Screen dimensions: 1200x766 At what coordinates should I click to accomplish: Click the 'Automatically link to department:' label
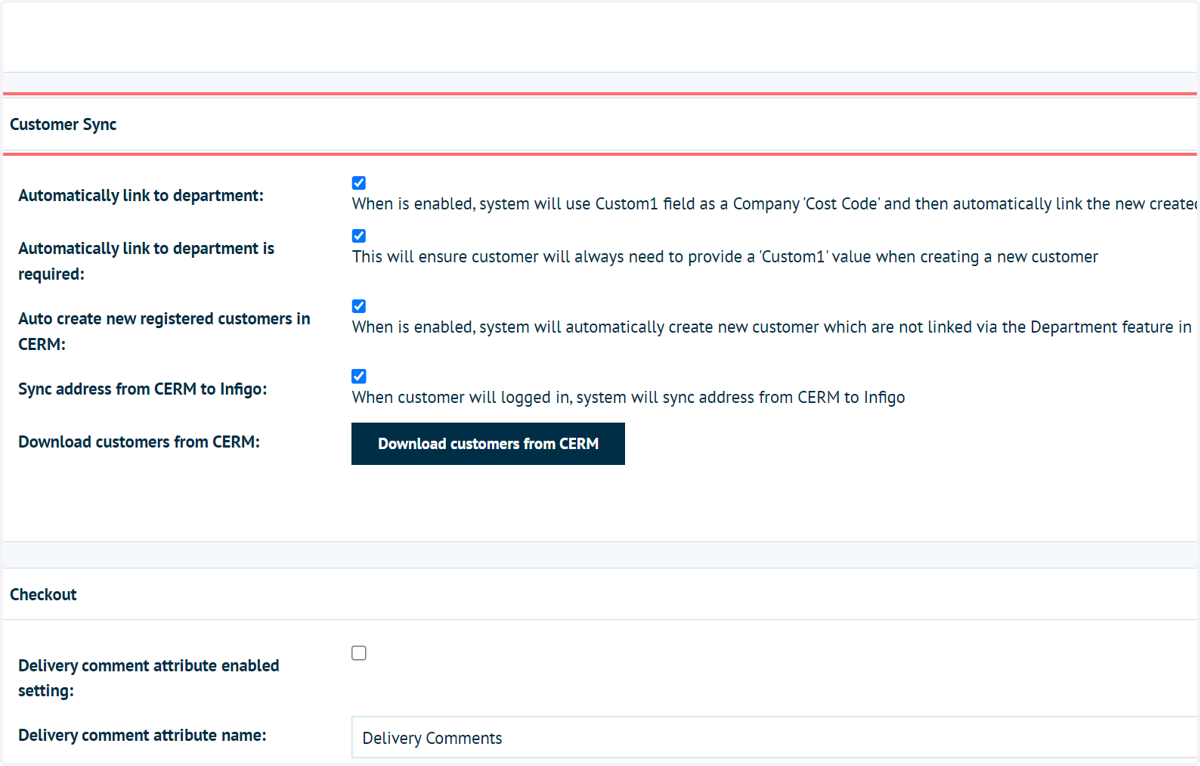coord(141,196)
